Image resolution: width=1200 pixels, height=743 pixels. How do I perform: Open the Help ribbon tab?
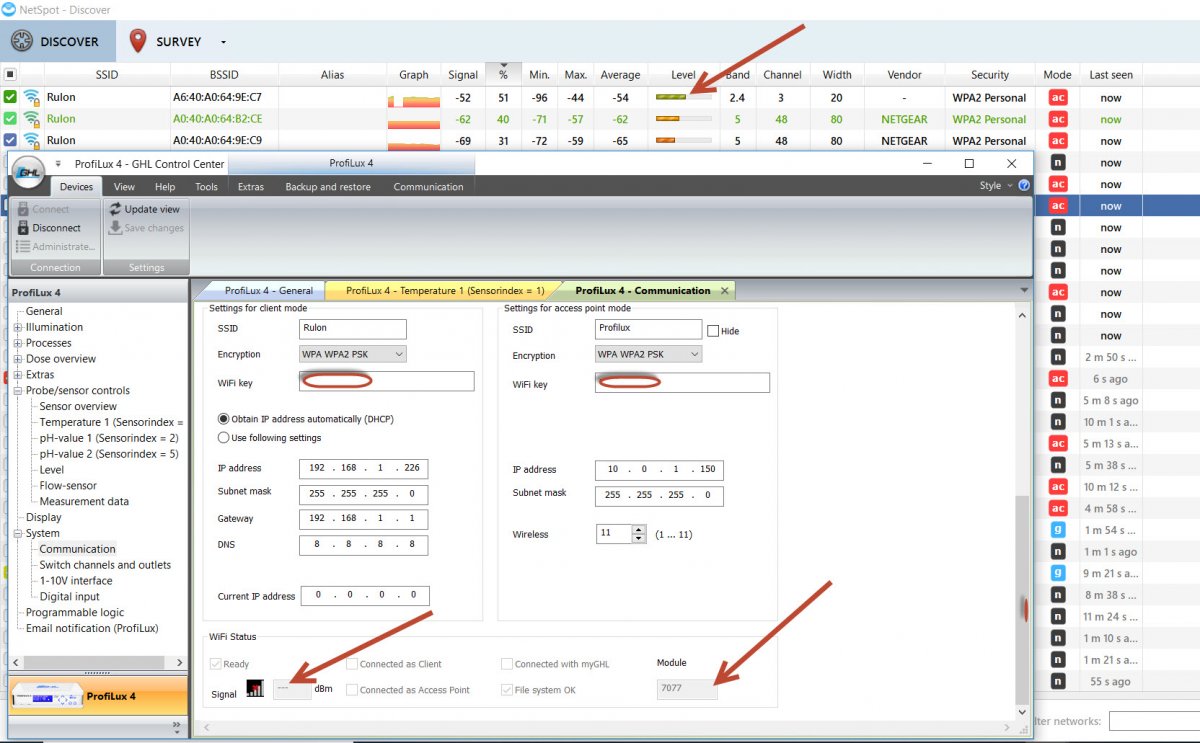165,187
